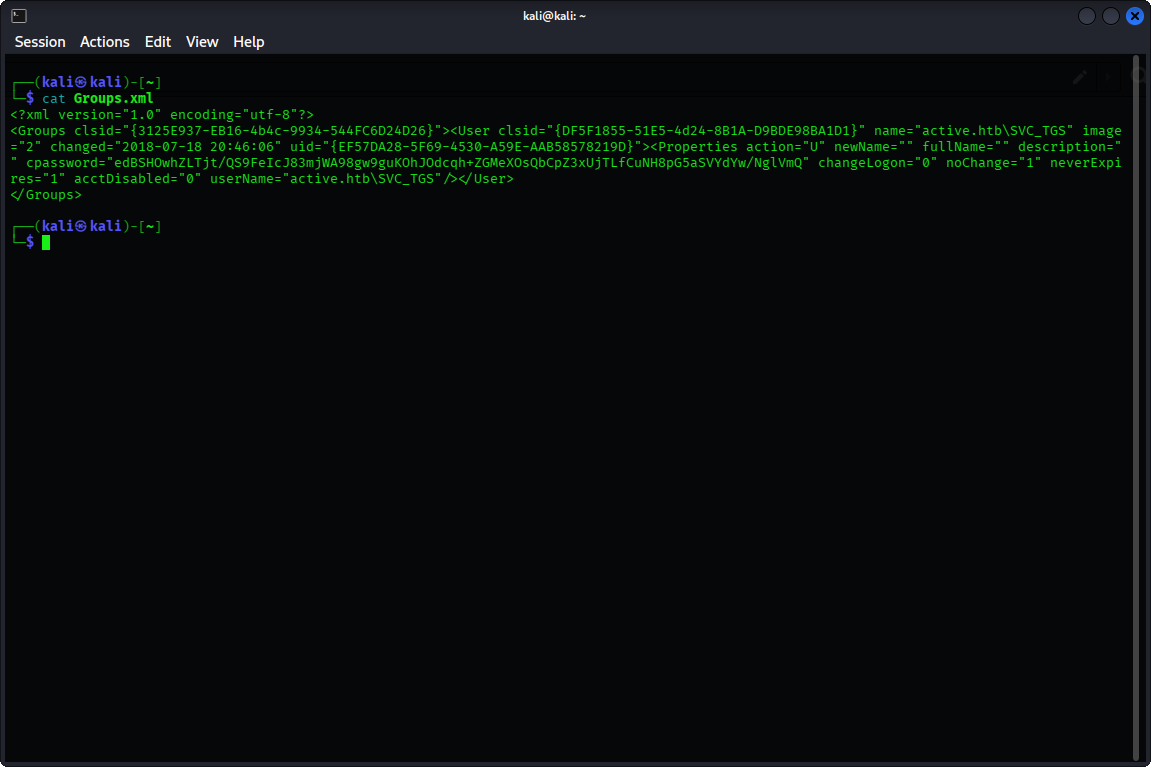
Task: Open the Edit menu
Action: click(157, 42)
